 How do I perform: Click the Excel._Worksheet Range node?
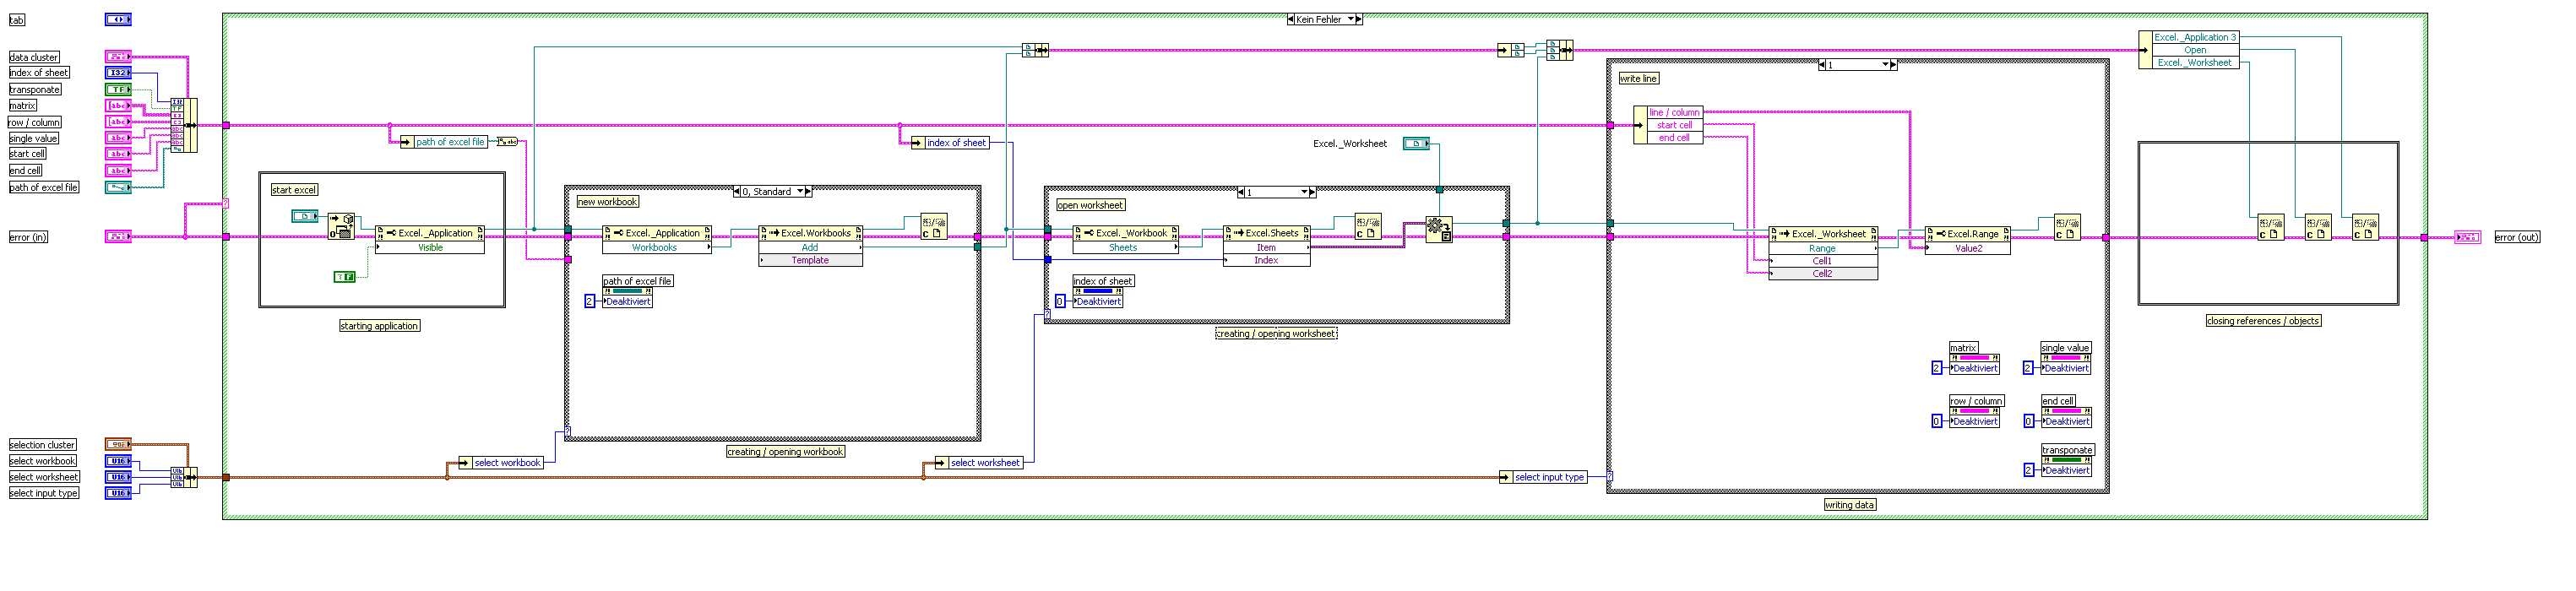(x=1823, y=254)
